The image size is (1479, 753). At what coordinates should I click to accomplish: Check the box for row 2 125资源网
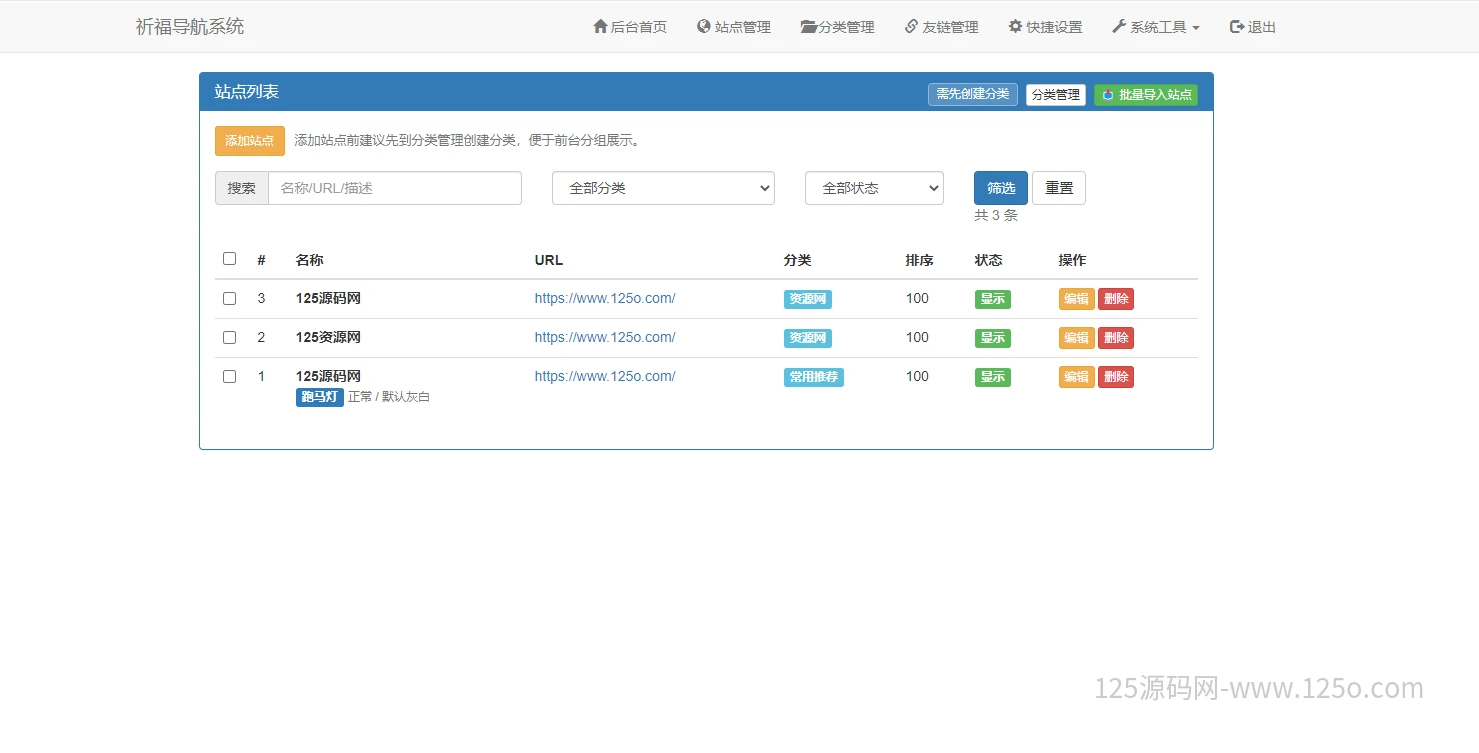point(229,337)
